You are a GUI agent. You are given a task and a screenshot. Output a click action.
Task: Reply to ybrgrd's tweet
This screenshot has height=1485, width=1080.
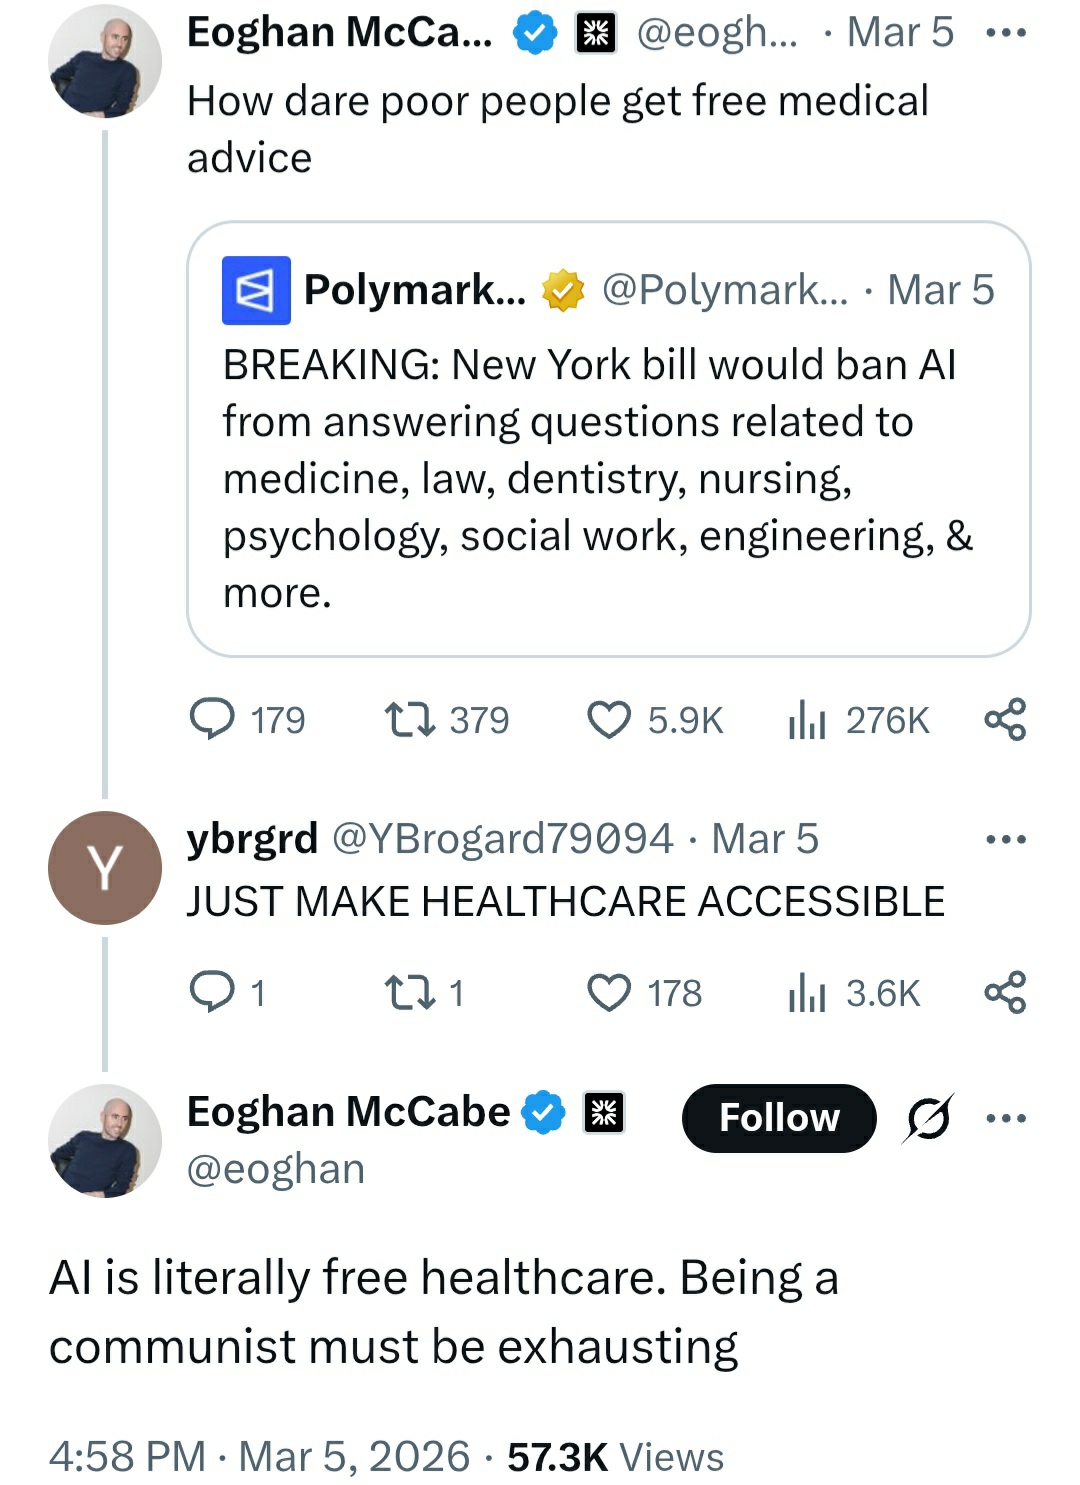pyautogui.click(x=213, y=992)
